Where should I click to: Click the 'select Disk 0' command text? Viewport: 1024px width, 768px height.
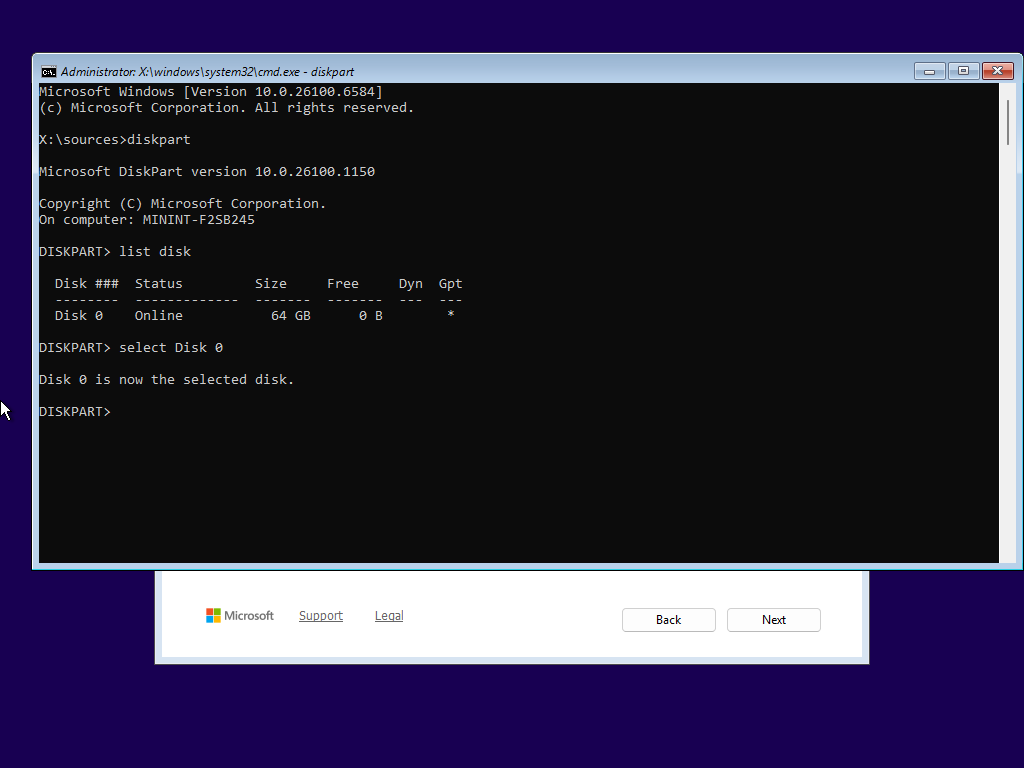[170, 348]
